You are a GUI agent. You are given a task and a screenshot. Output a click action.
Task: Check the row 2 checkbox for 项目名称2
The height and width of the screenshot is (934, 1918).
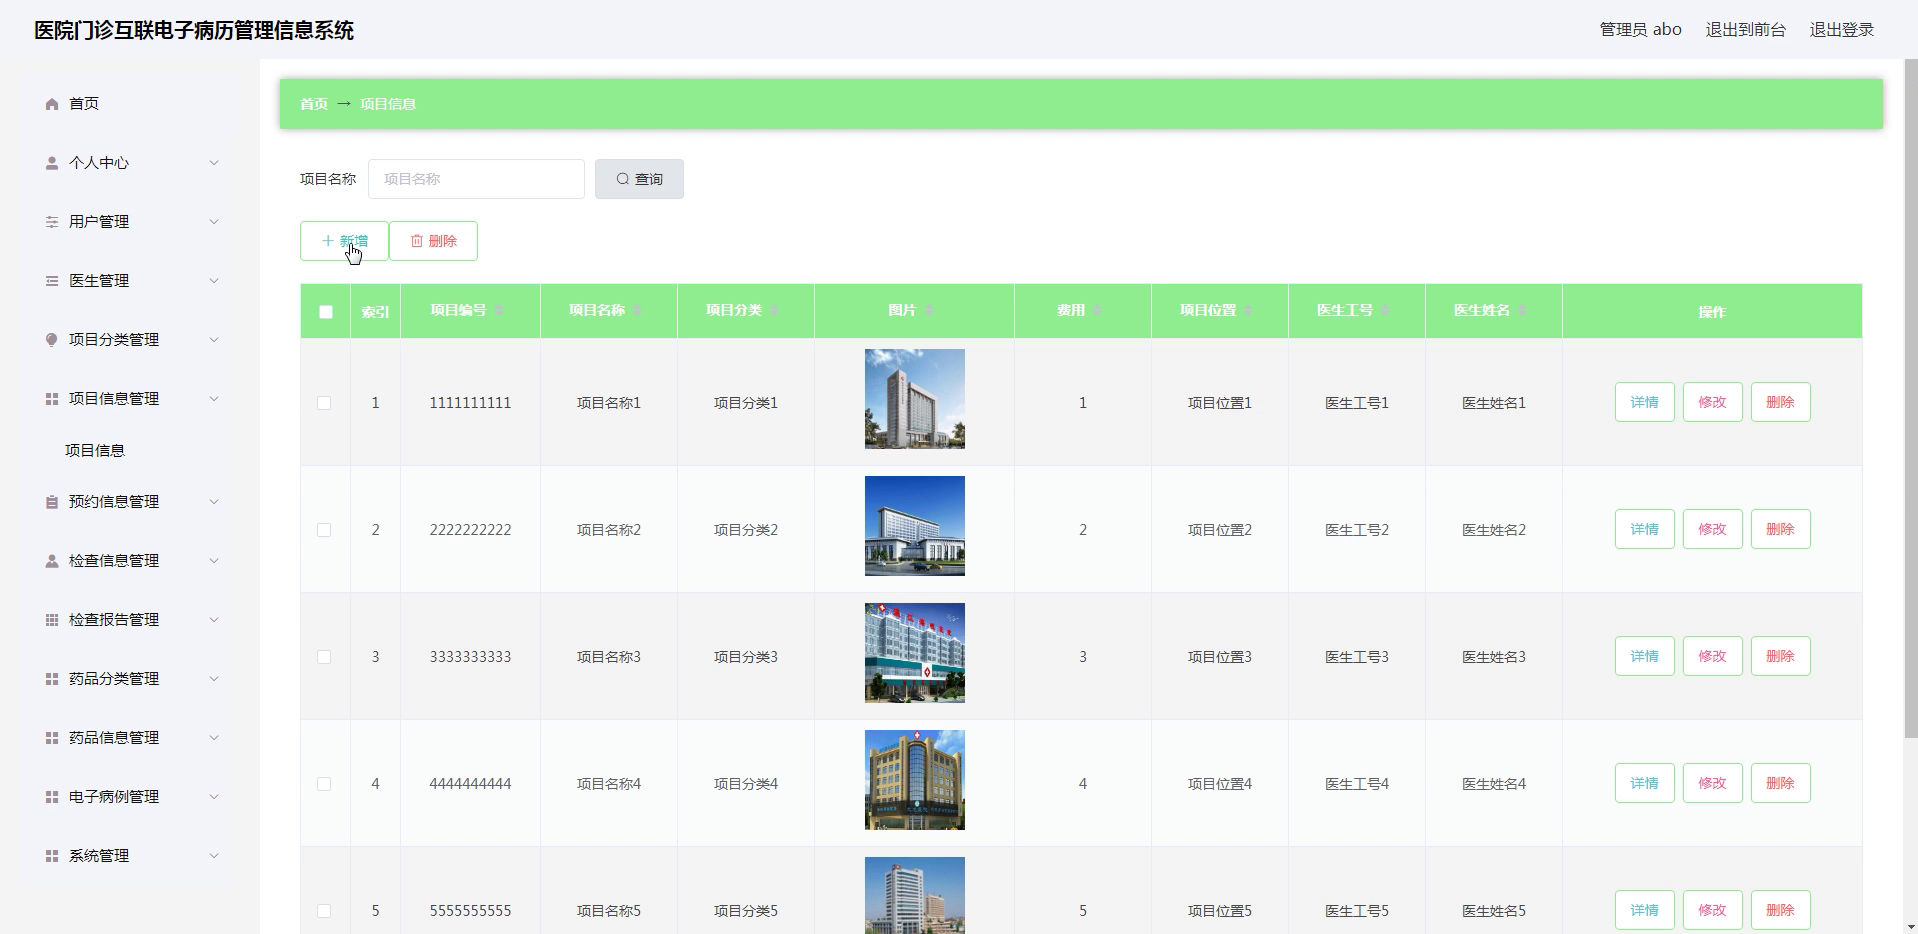tap(324, 530)
